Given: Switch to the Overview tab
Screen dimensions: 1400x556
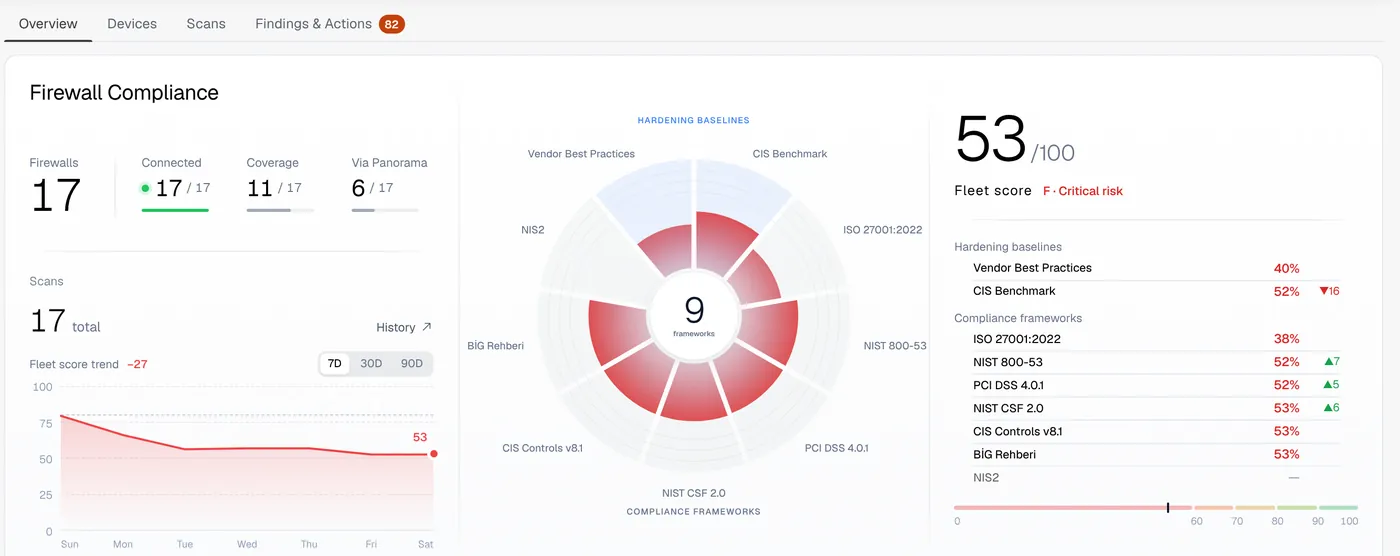Looking at the screenshot, I should pos(48,23).
